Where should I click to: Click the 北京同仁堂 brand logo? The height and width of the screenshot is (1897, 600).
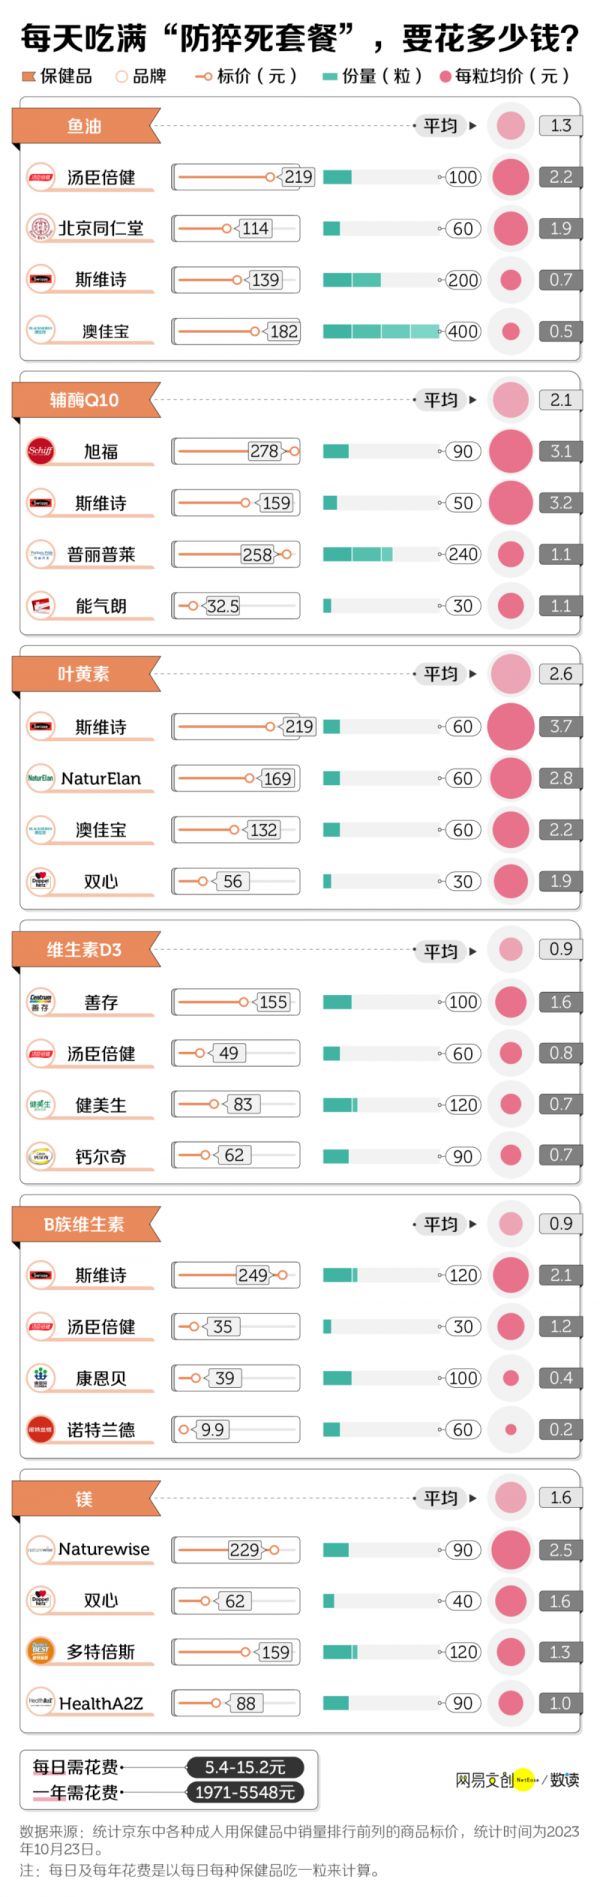[40, 228]
